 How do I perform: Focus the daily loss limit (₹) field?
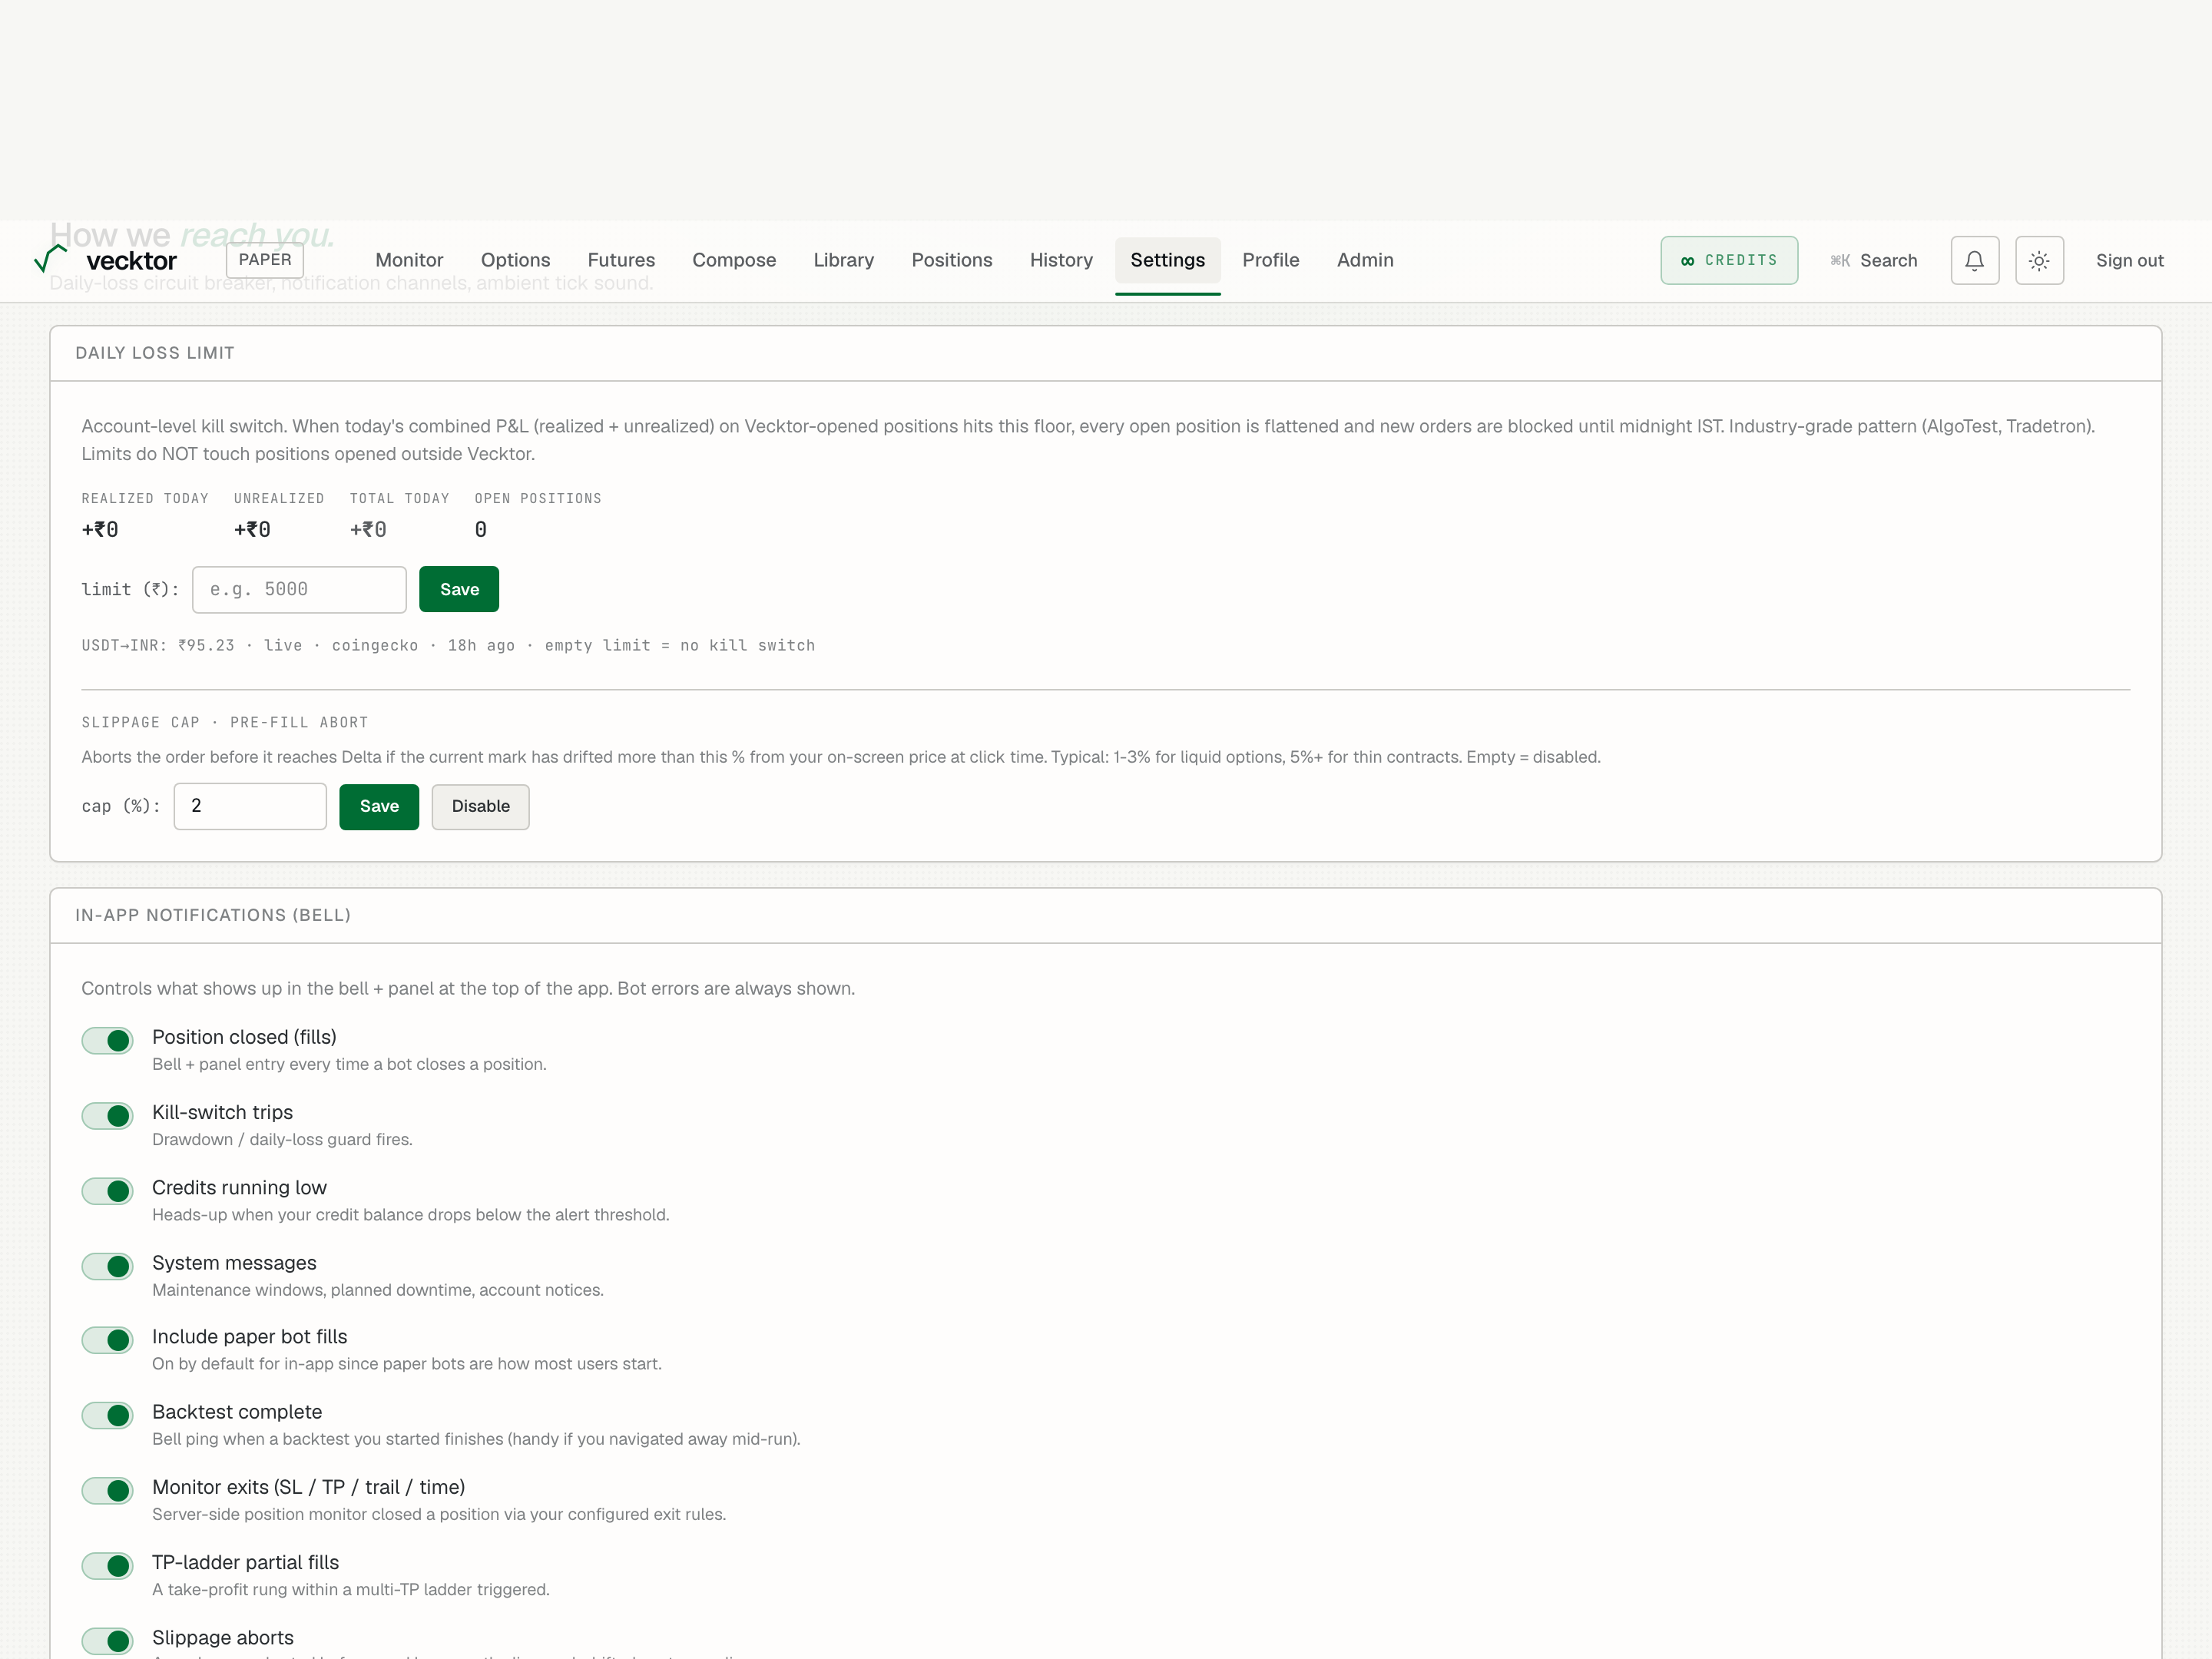pyautogui.click(x=299, y=589)
